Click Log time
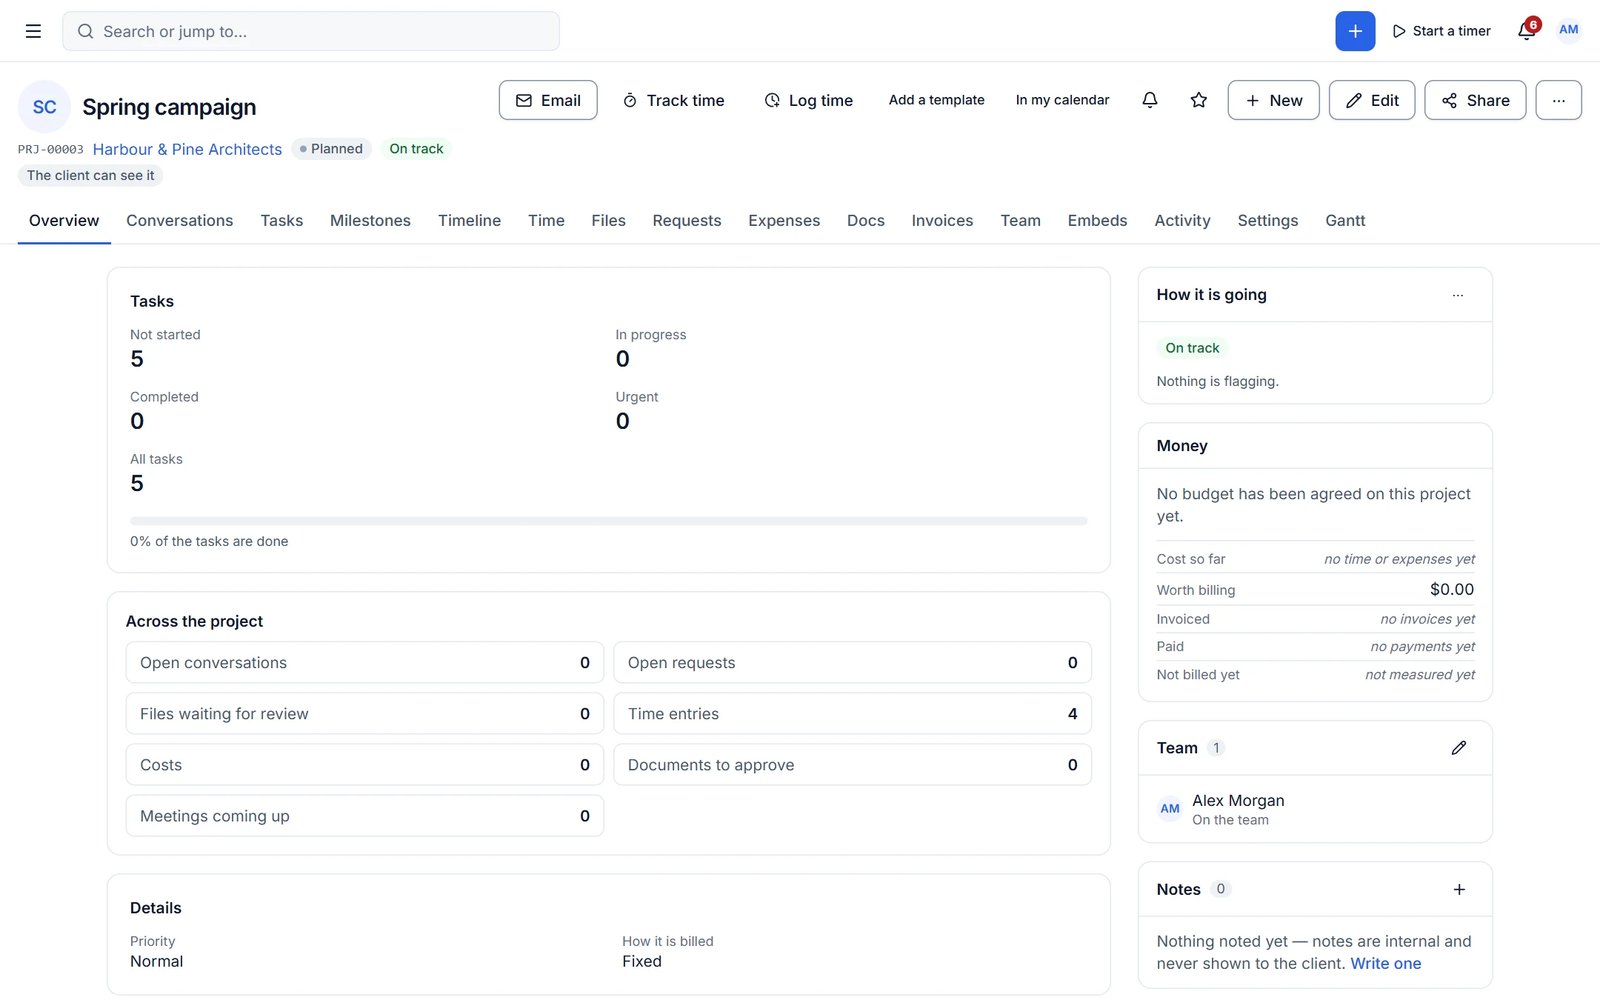Screen dimensions: 1600x1000 click(809, 100)
